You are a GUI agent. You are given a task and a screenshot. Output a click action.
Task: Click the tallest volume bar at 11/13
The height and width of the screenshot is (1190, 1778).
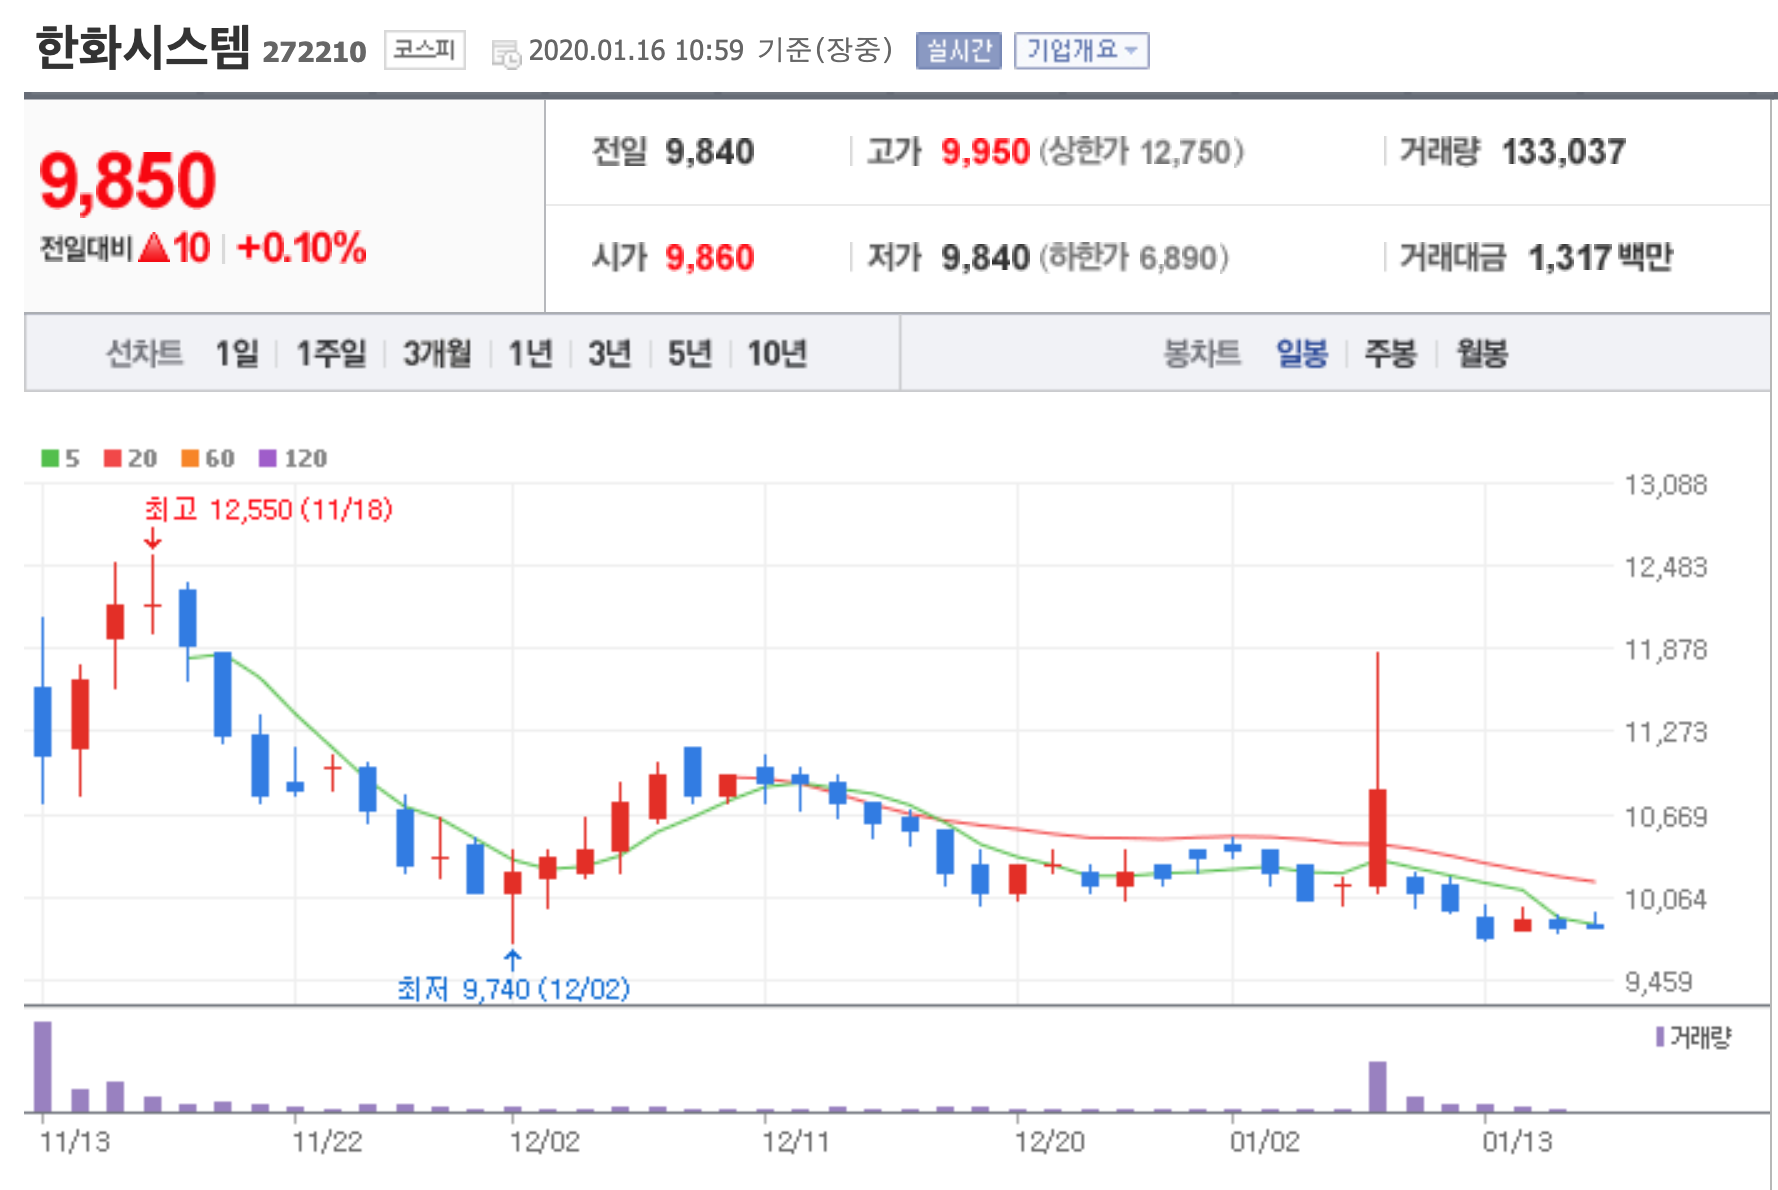coord(43,1066)
